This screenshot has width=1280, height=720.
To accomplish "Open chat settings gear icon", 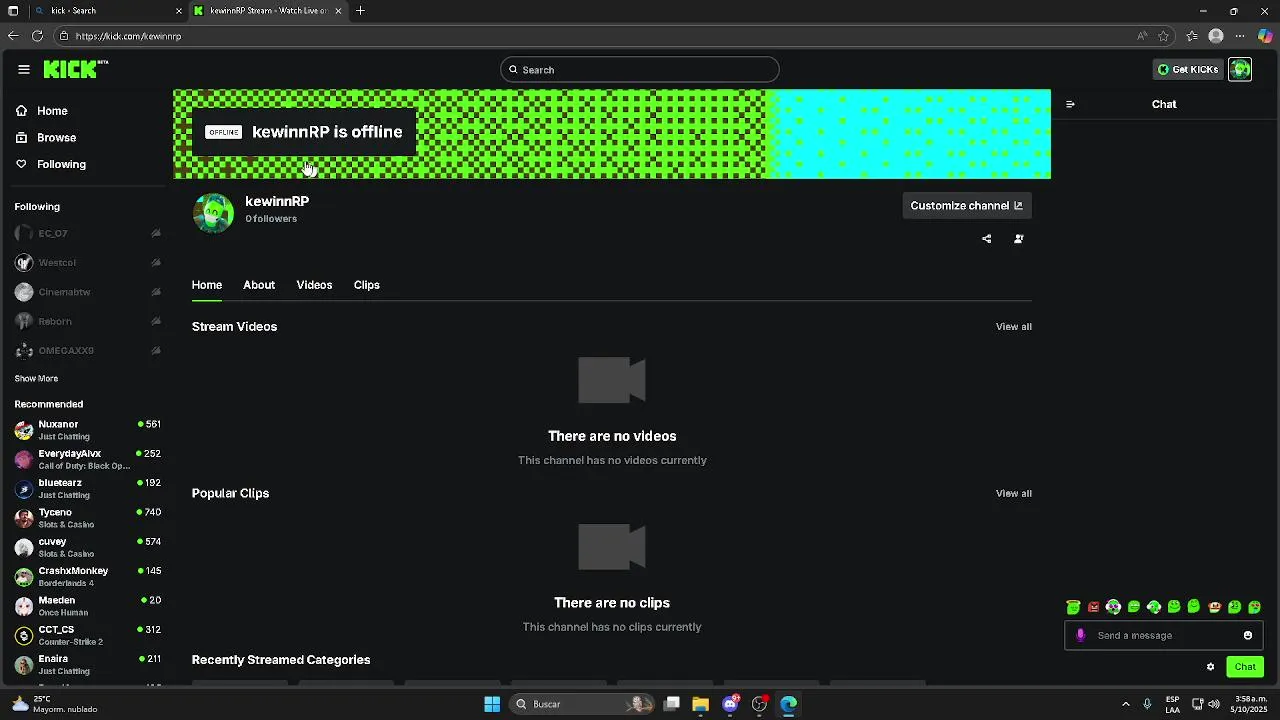I will pyautogui.click(x=1210, y=667).
